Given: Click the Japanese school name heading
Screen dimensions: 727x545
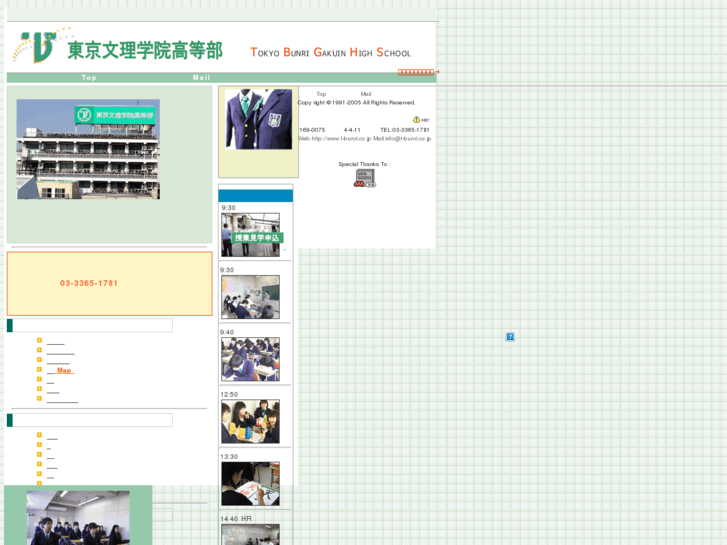Looking at the screenshot, I should coord(145,50).
